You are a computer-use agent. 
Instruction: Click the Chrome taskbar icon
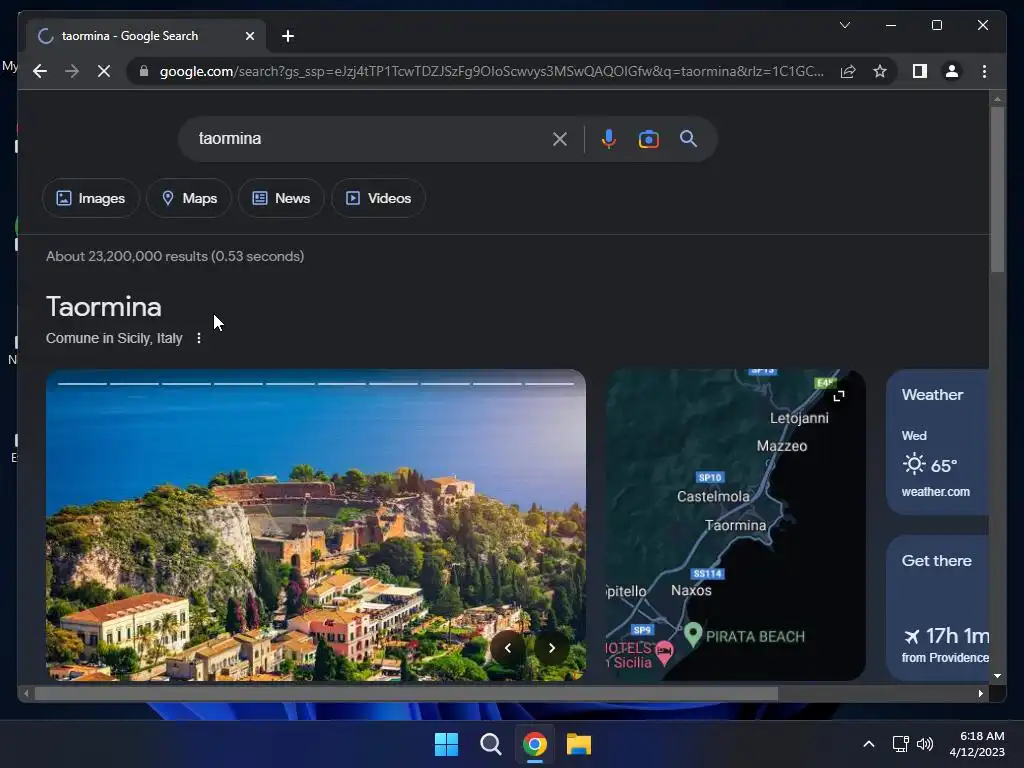coord(534,744)
